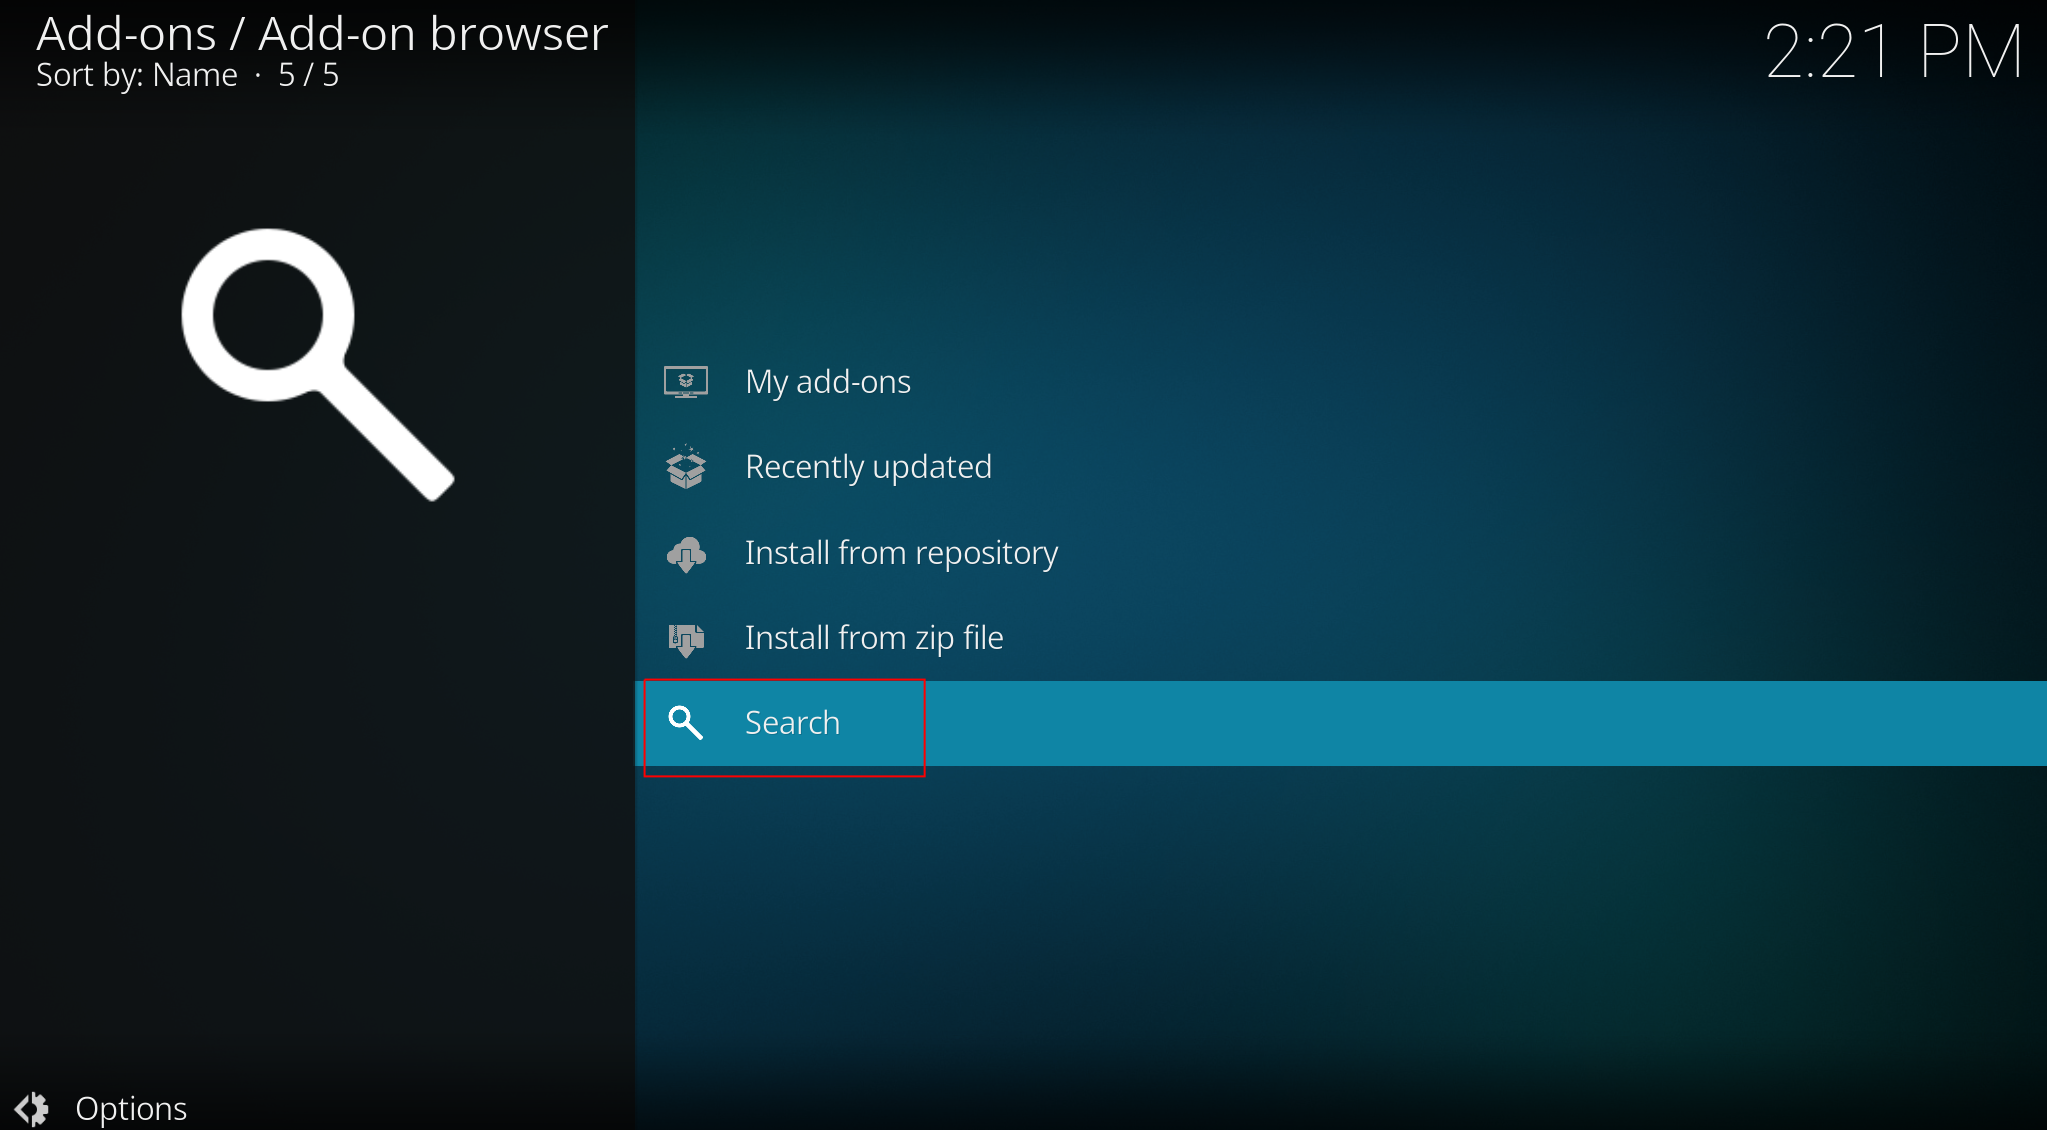Screen dimensions: 2047x1130
Task: Click the Options gear icon
Action: [32, 1108]
